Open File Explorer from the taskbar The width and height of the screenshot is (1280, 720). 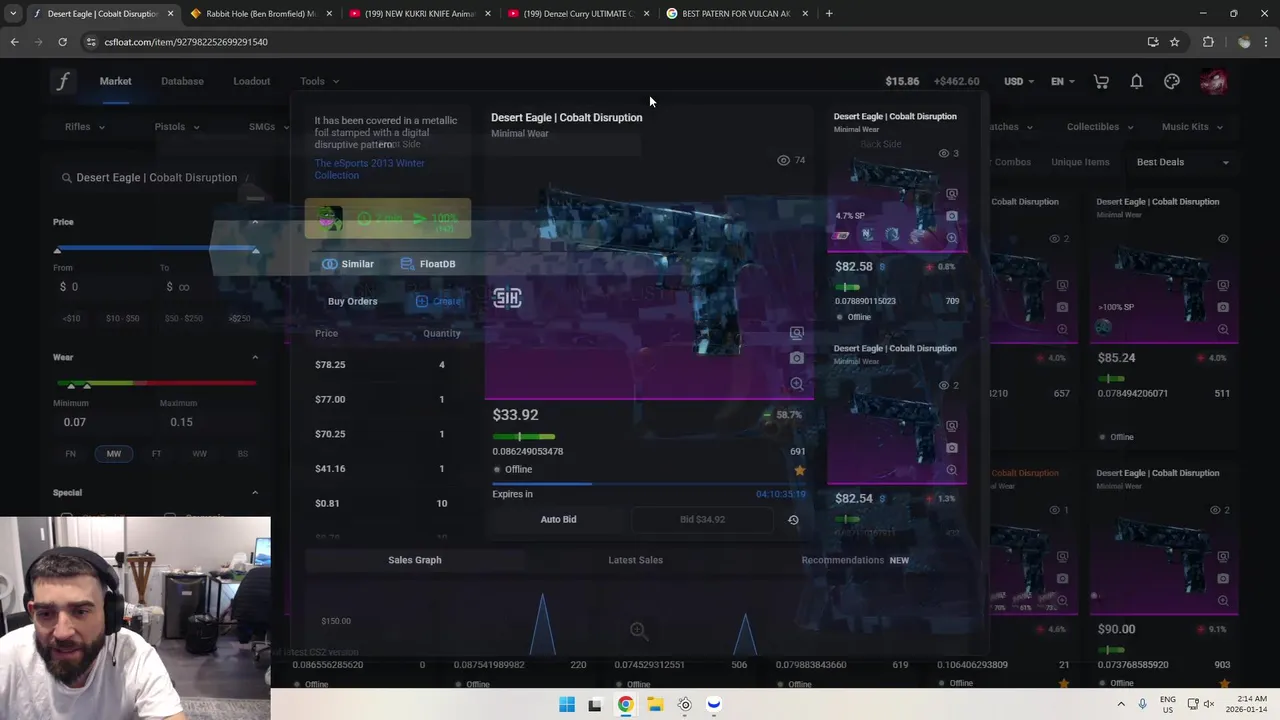pyautogui.click(x=655, y=704)
